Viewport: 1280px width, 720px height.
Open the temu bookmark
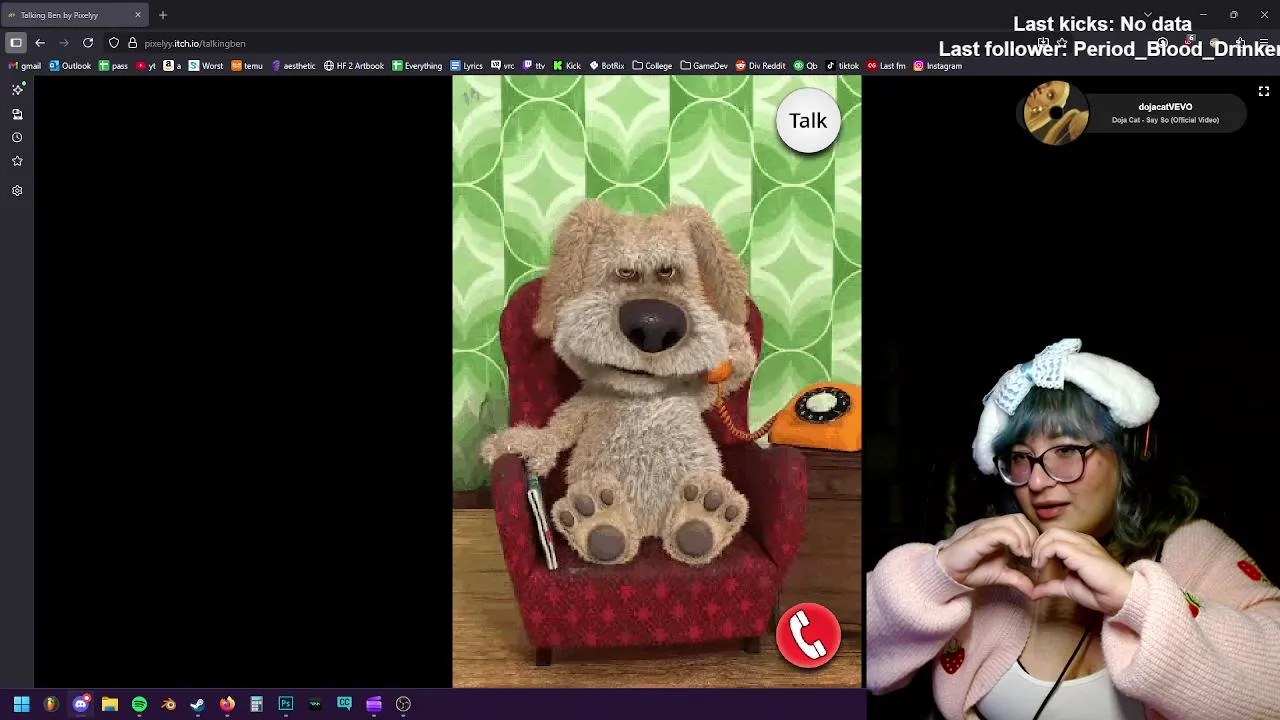[247, 66]
